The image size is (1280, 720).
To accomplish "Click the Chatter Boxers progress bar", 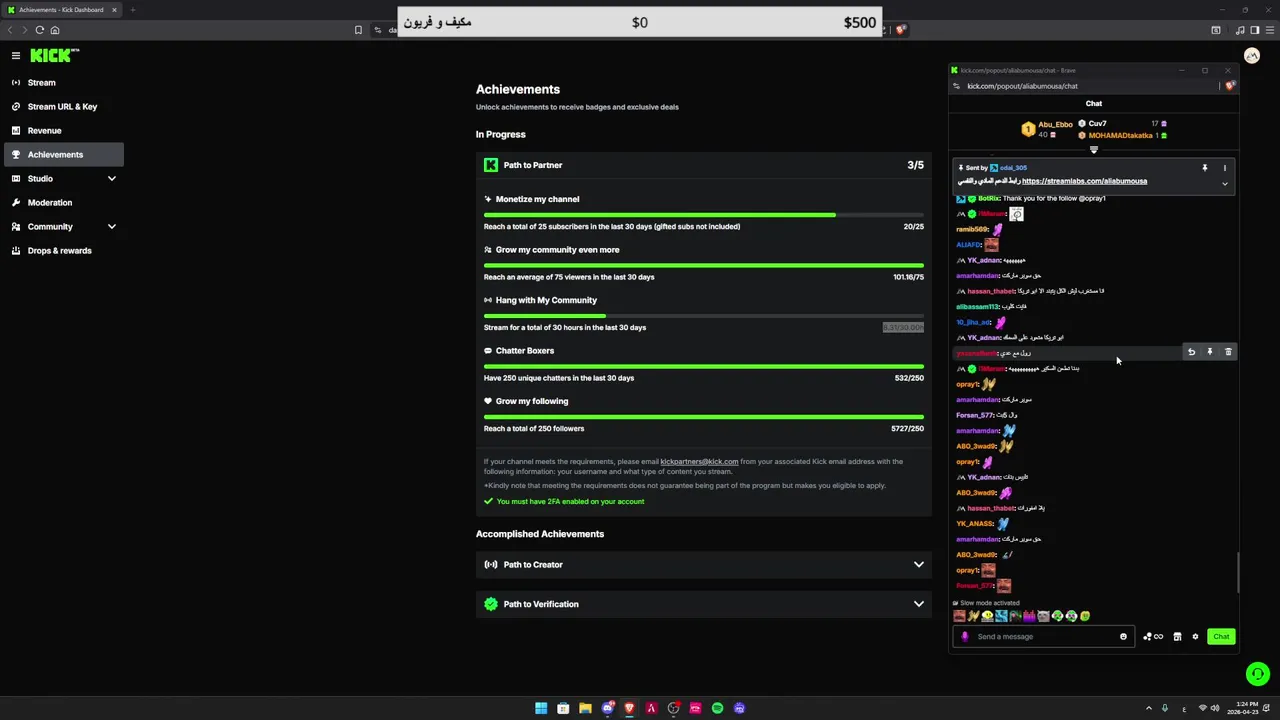I will pos(704,367).
